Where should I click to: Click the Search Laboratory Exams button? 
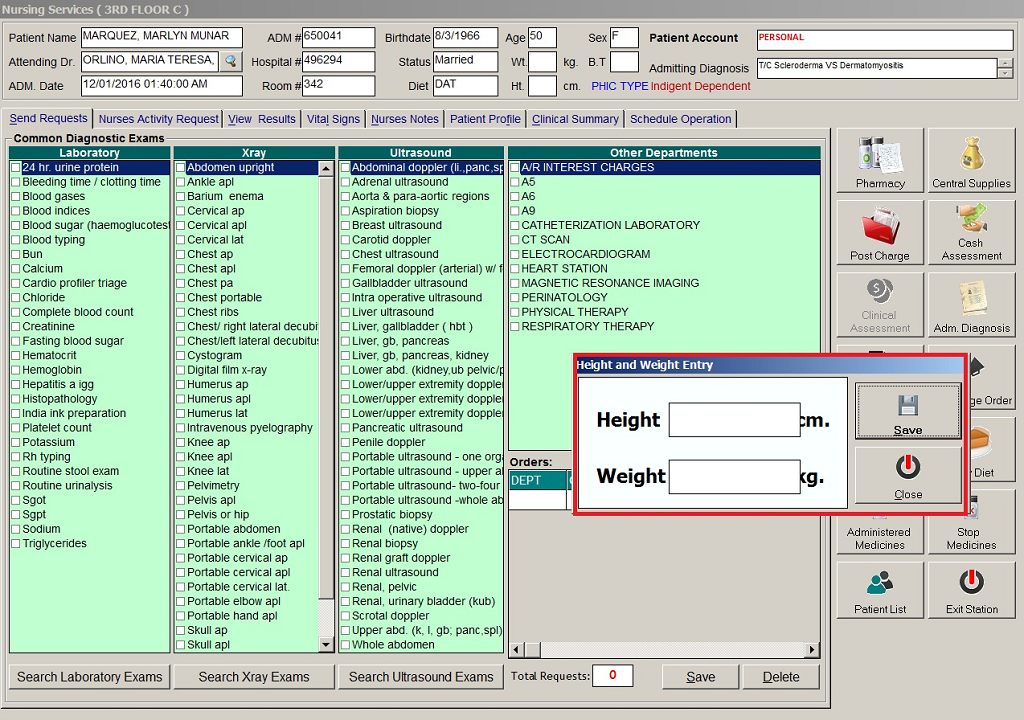point(89,677)
